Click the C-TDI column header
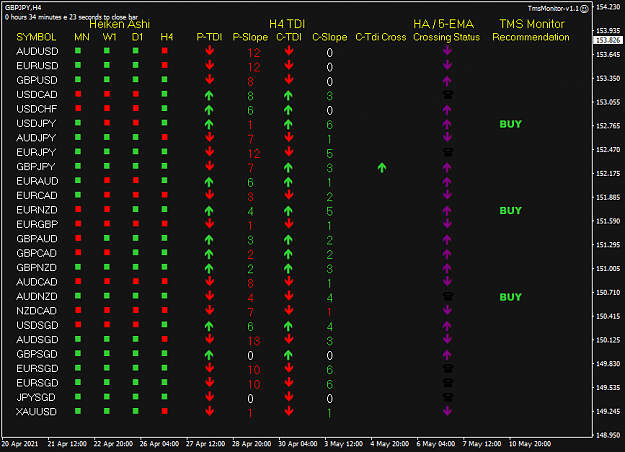 (x=289, y=37)
